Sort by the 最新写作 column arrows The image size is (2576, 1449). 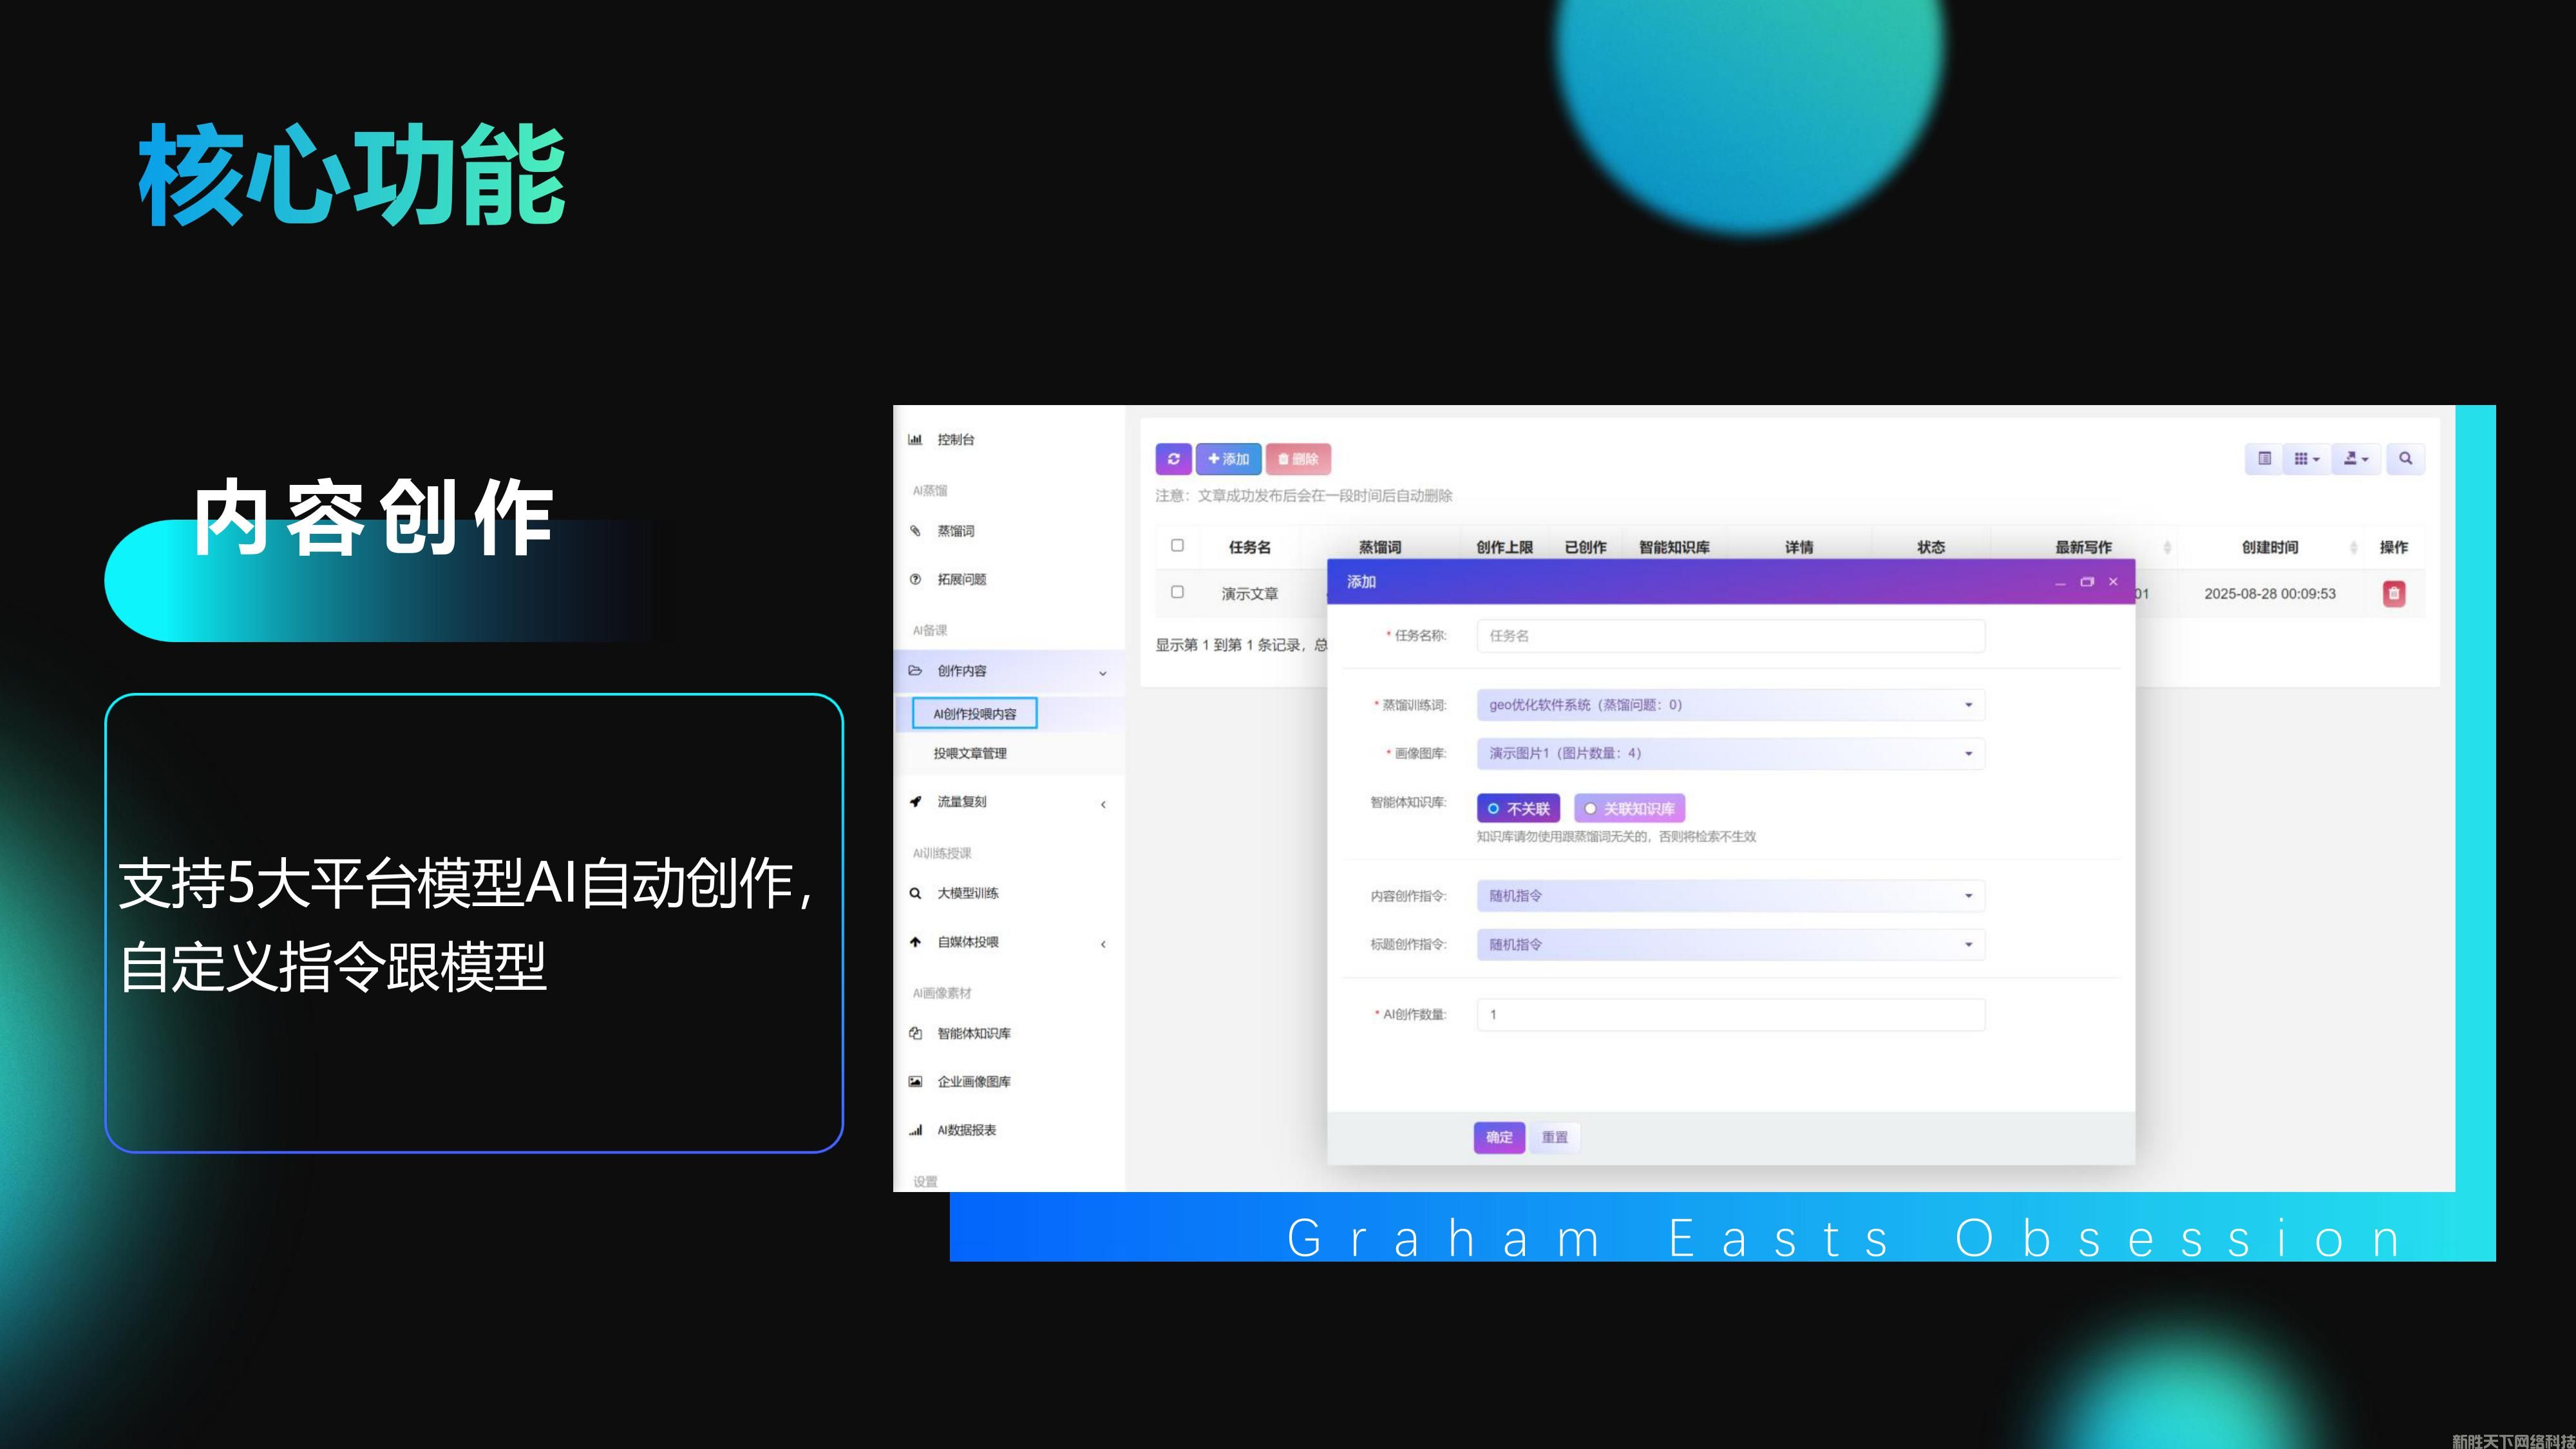pyautogui.click(x=2167, y=547)
